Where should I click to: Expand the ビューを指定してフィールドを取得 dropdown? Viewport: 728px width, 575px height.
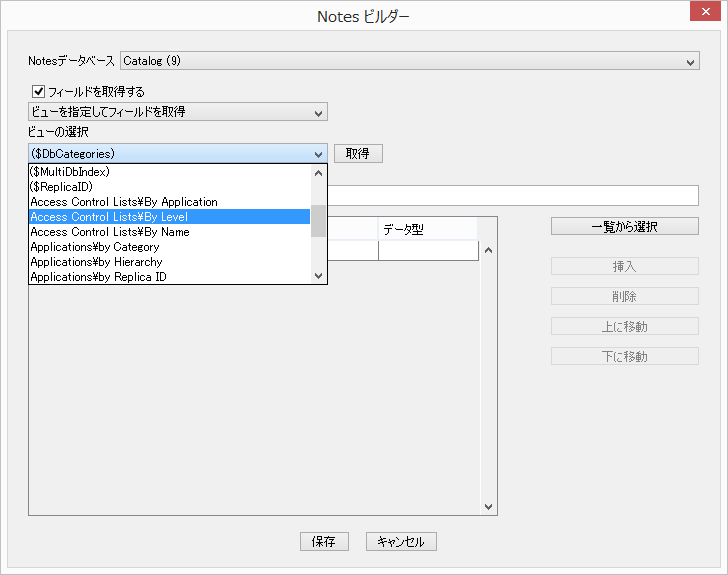coord(178,112)
